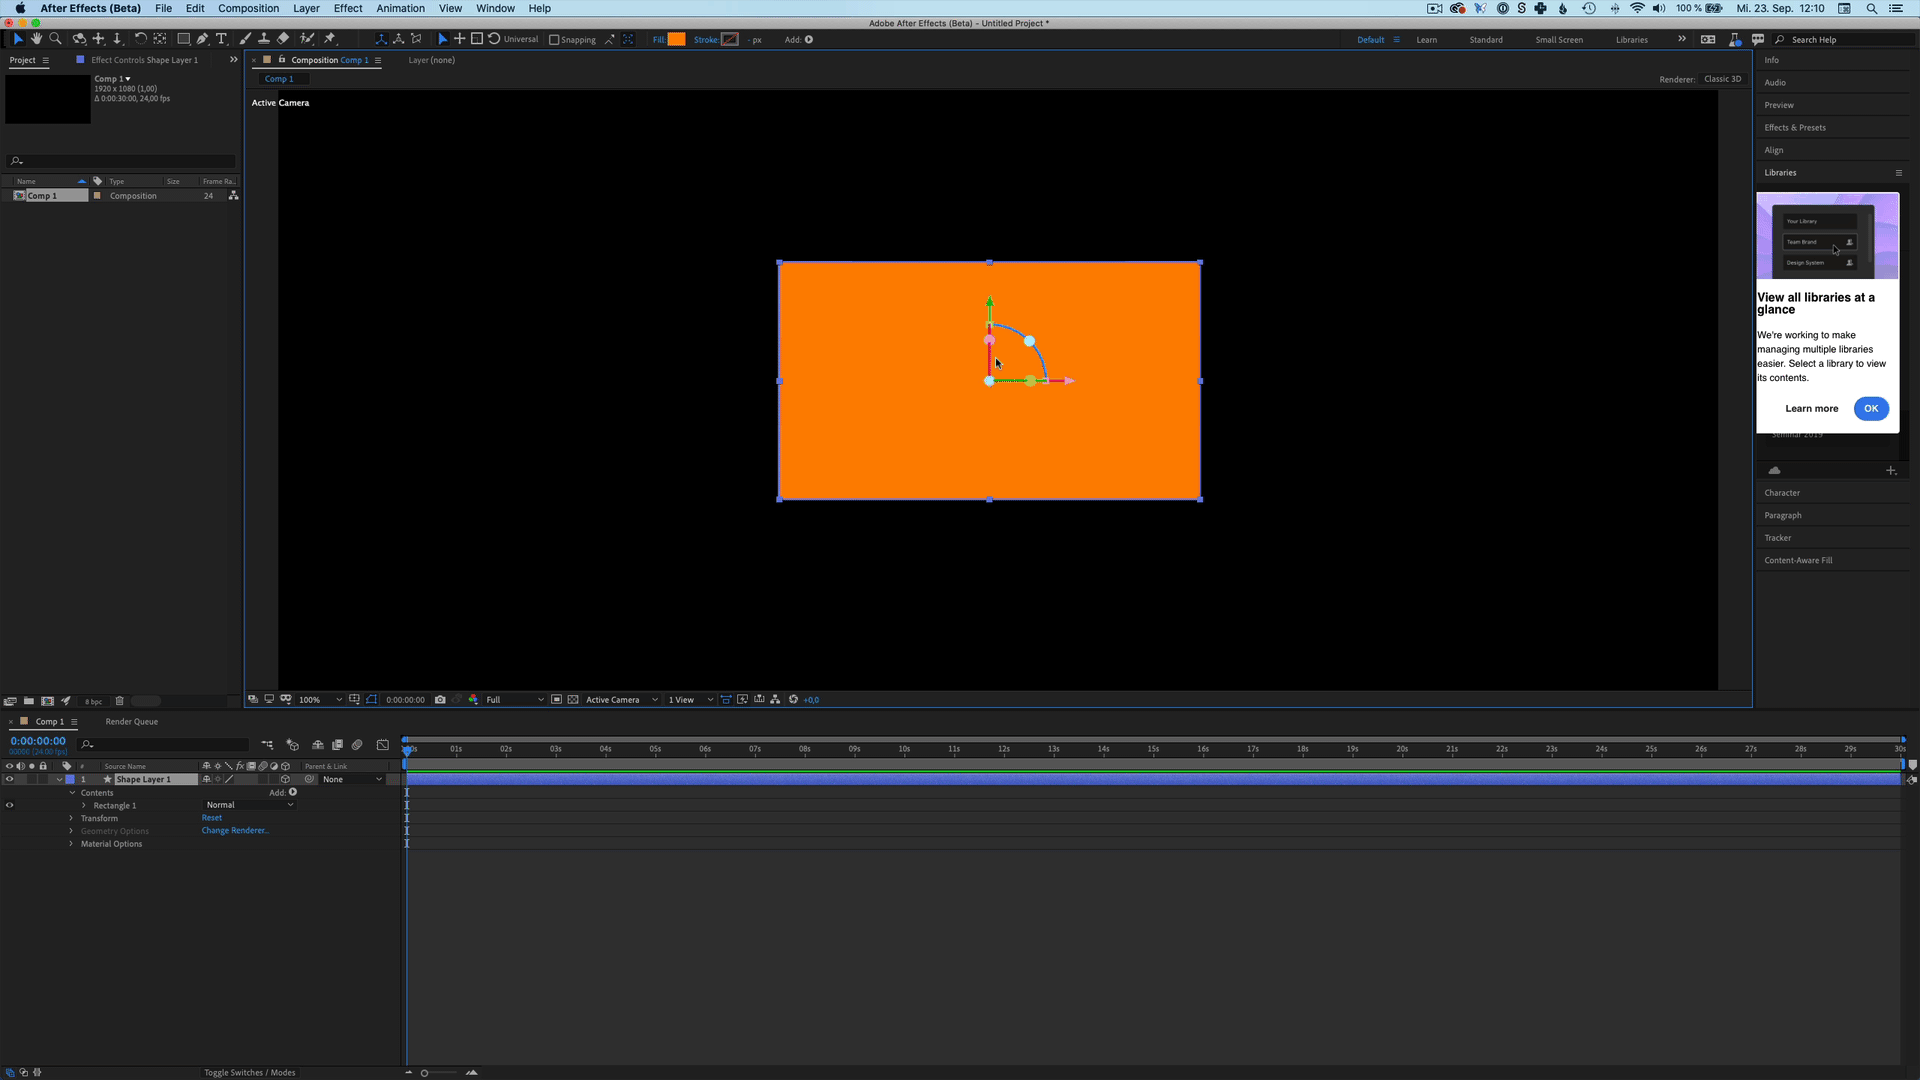The width and height of the screenshot is (1920, 1080).
Task: Click OK in the libraries popup
Action: (x=1870, y=408)
